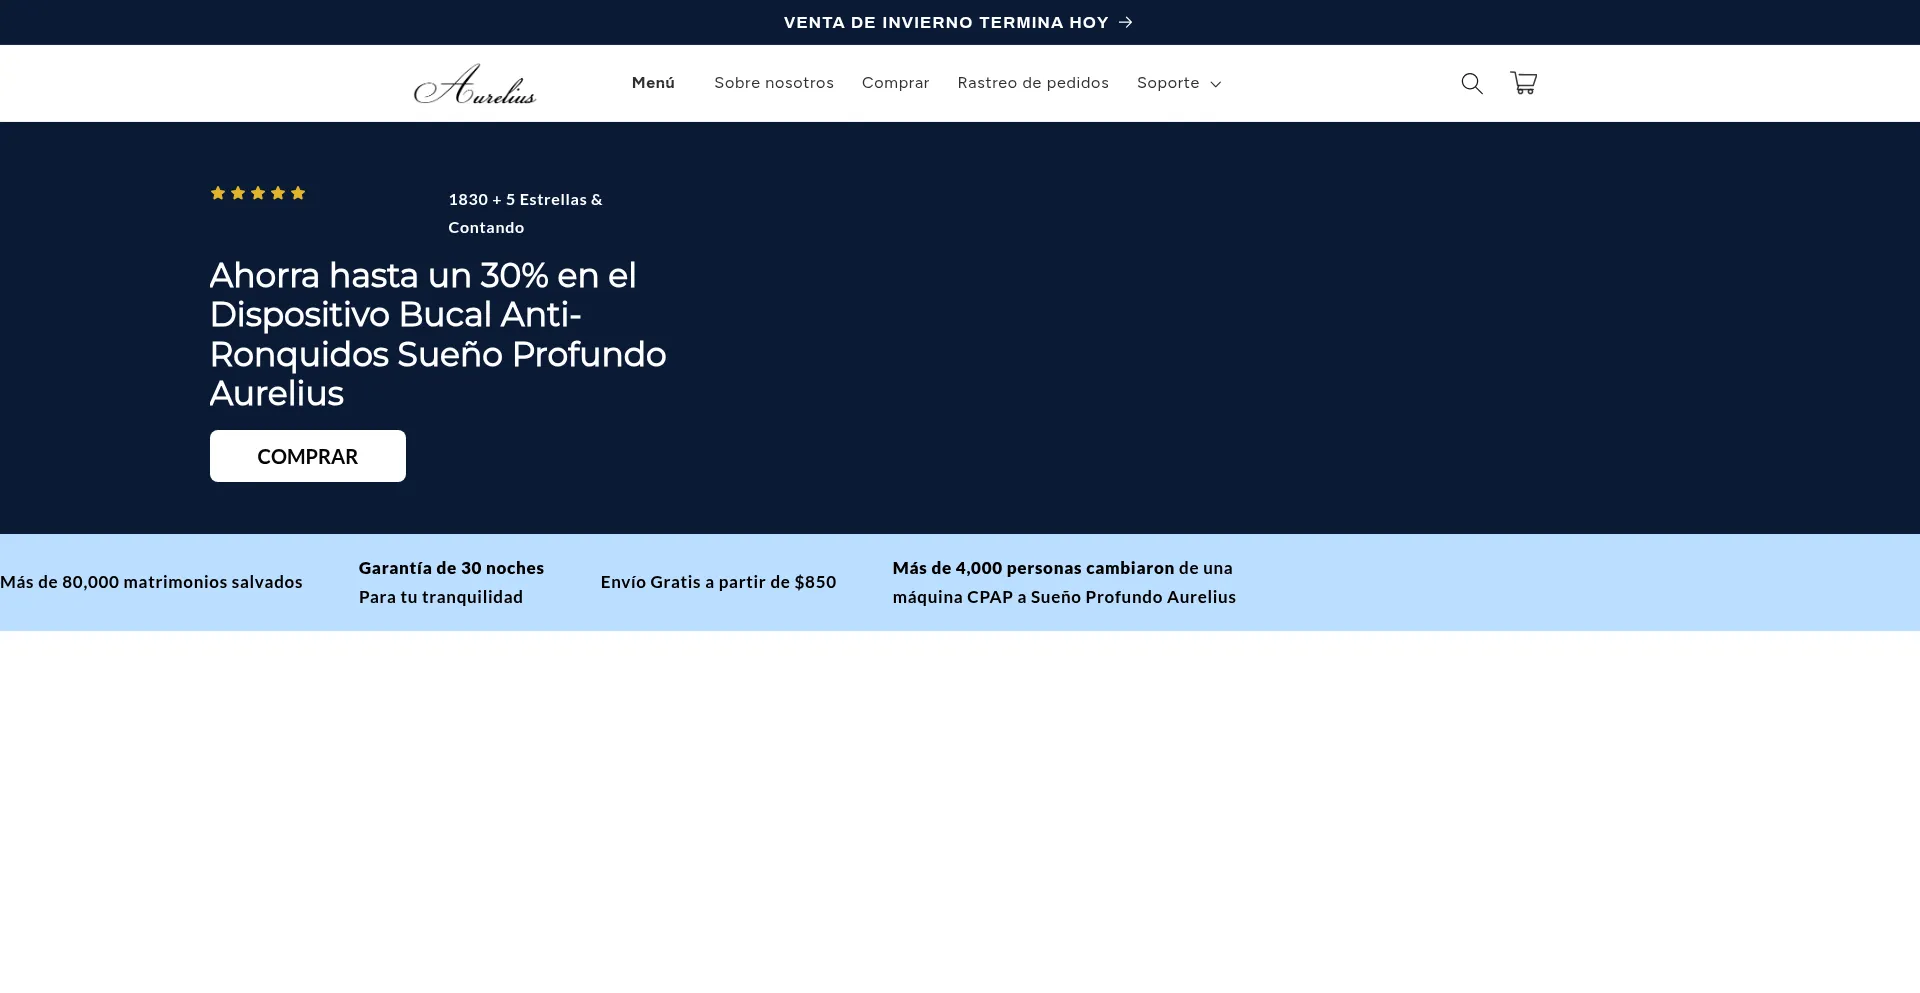Select the Menú navigation item

coord(653,83)
